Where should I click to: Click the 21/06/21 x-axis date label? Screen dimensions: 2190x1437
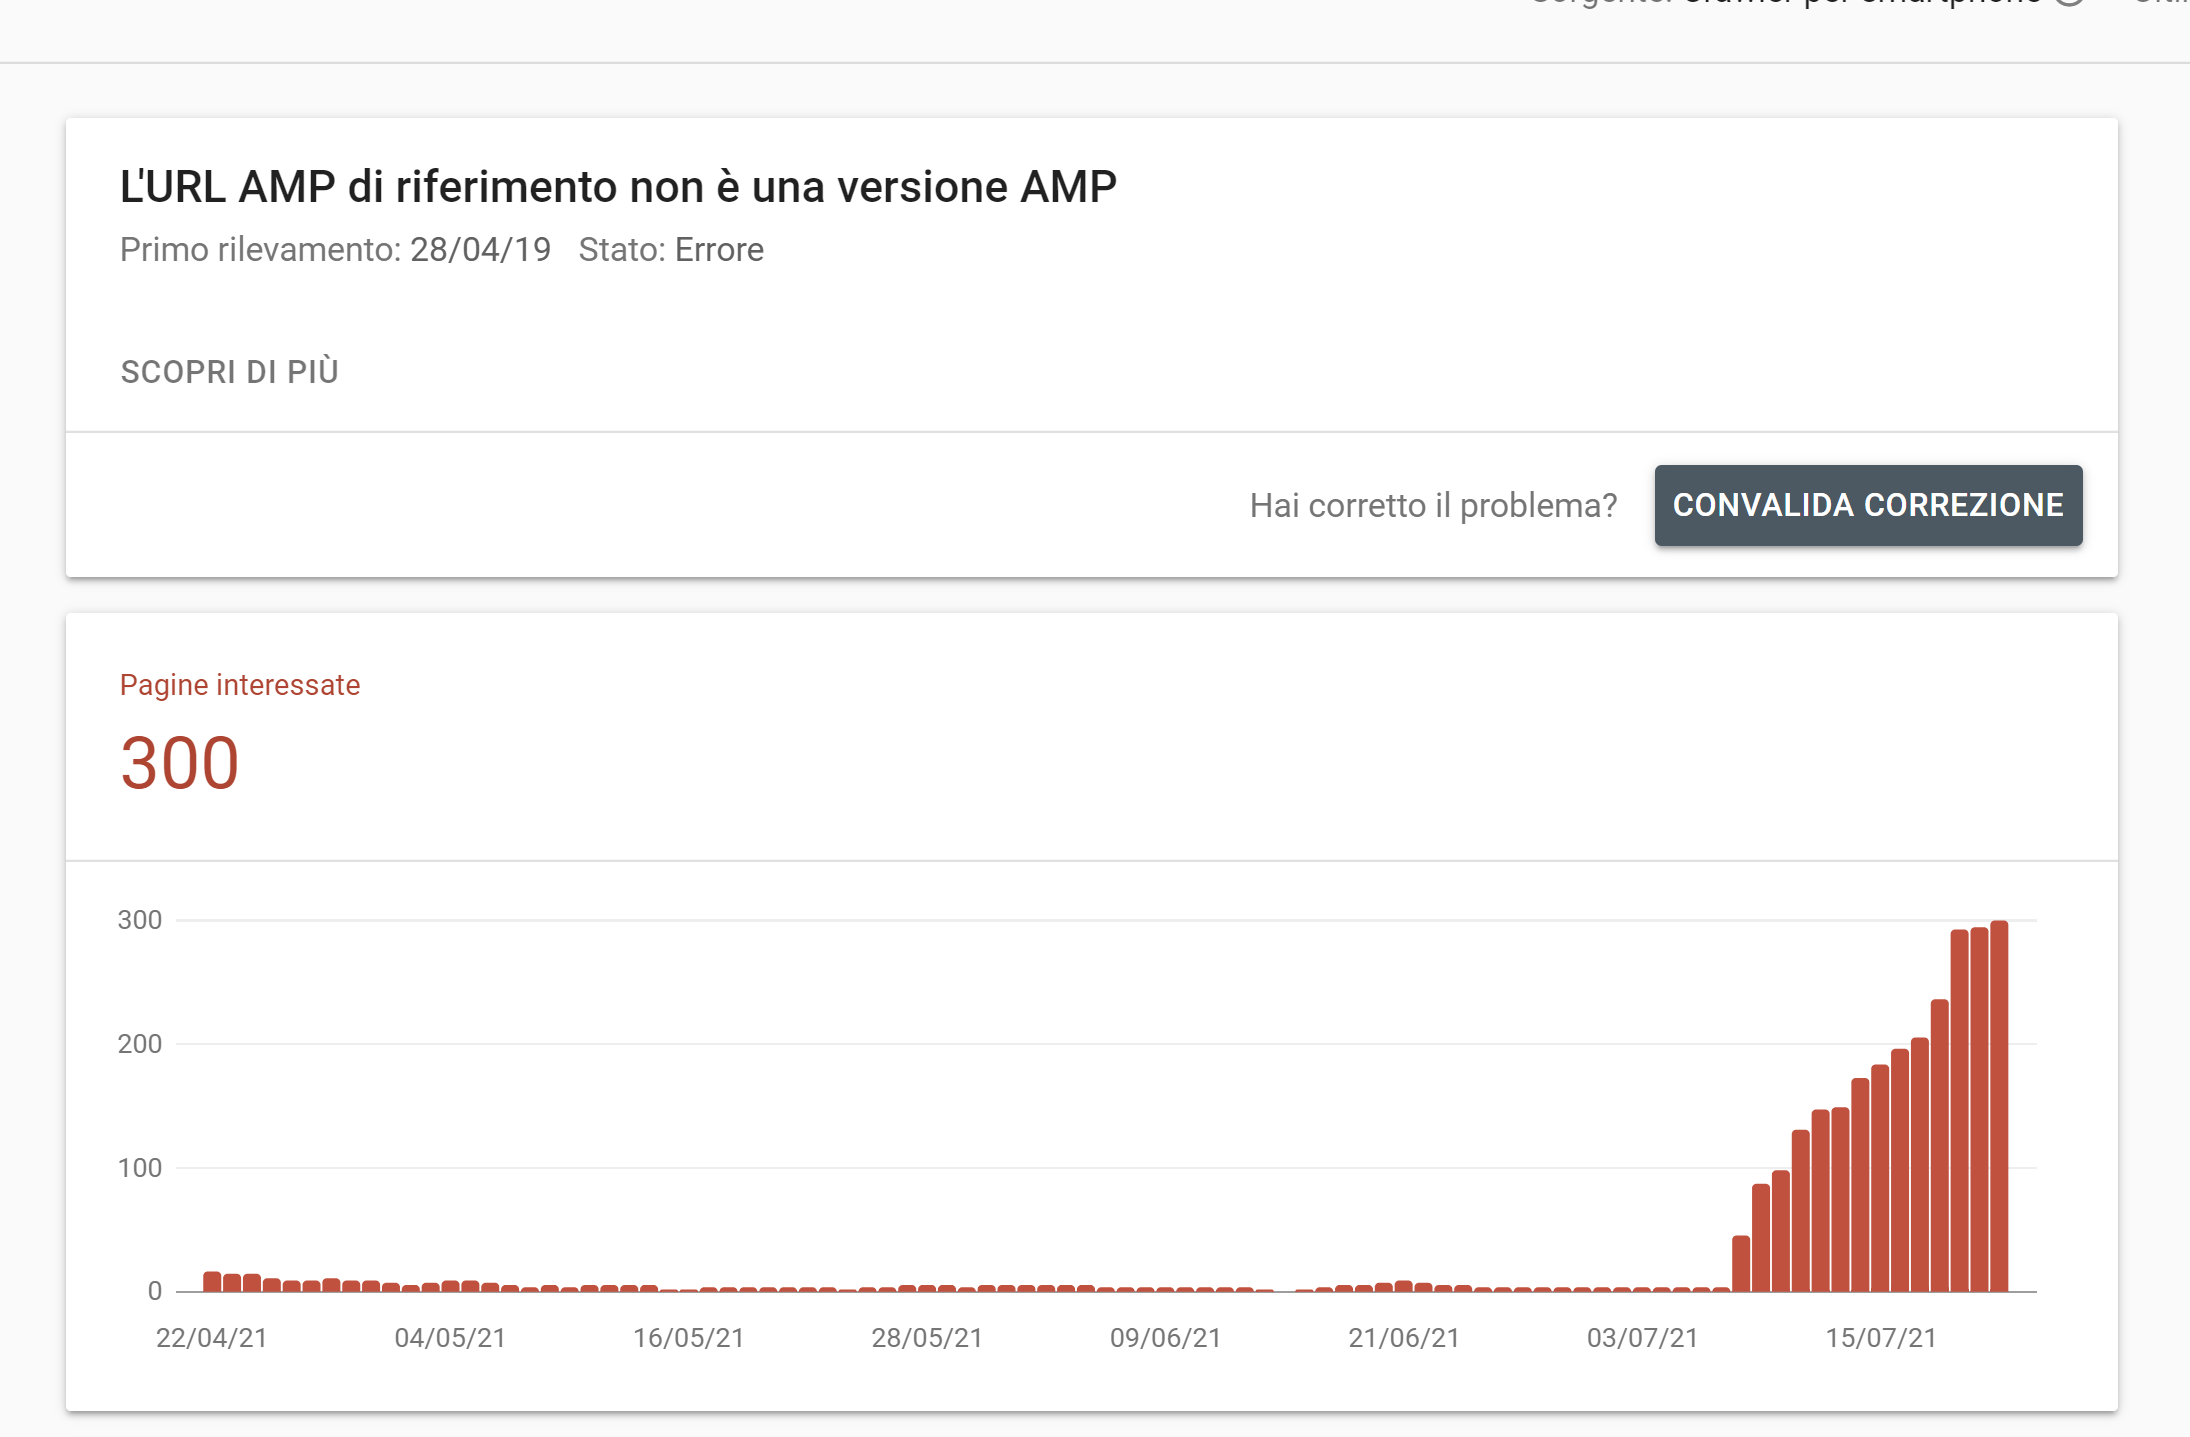click(1404, 1338)
